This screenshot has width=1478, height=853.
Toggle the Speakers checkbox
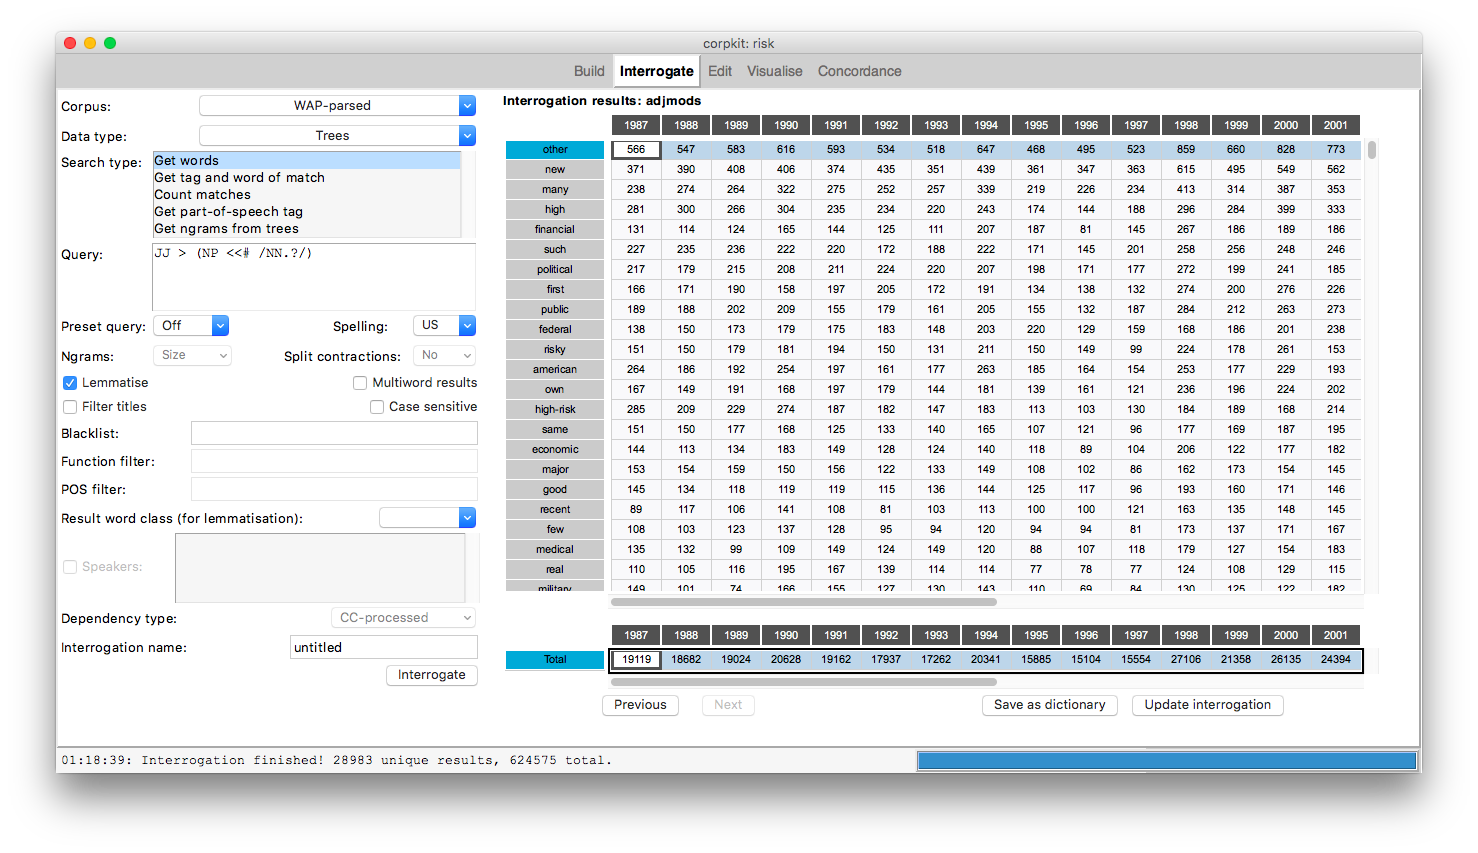point(70,567)
